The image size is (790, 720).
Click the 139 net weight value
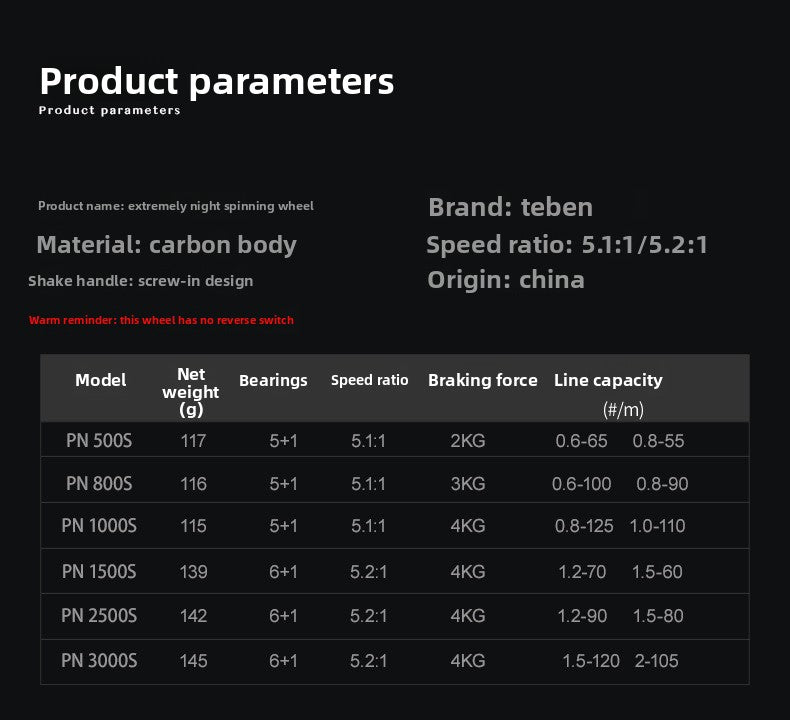193,572
